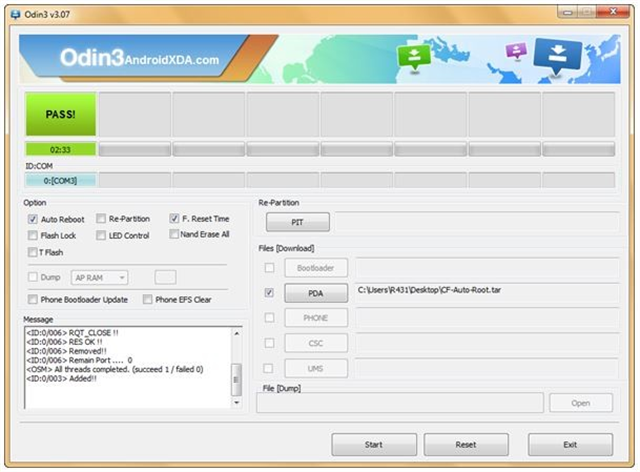Click the CSC file button
This screenshot has height=472, width=640.
tap(316, 343)
